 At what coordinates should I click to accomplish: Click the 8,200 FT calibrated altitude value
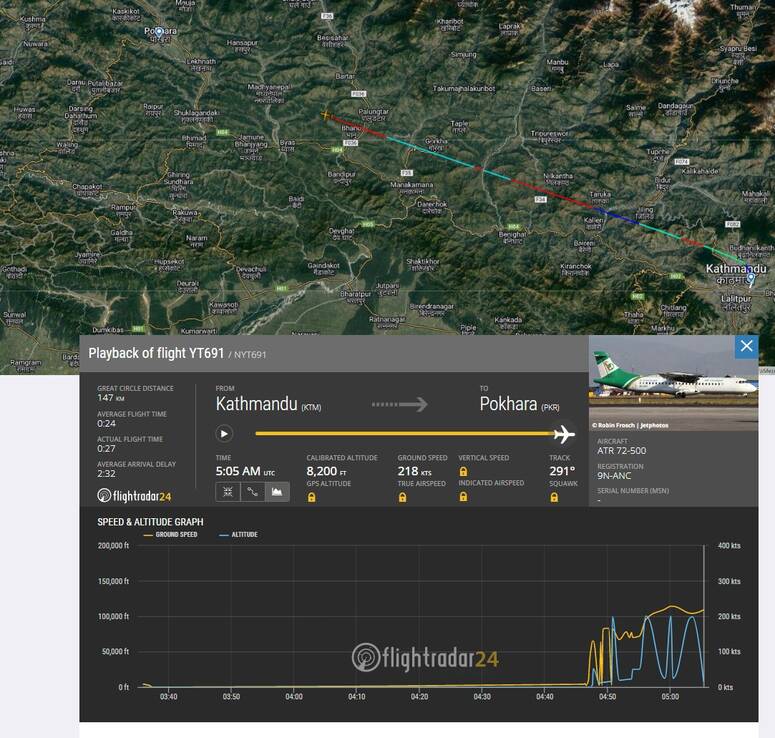tap(326, 471)
